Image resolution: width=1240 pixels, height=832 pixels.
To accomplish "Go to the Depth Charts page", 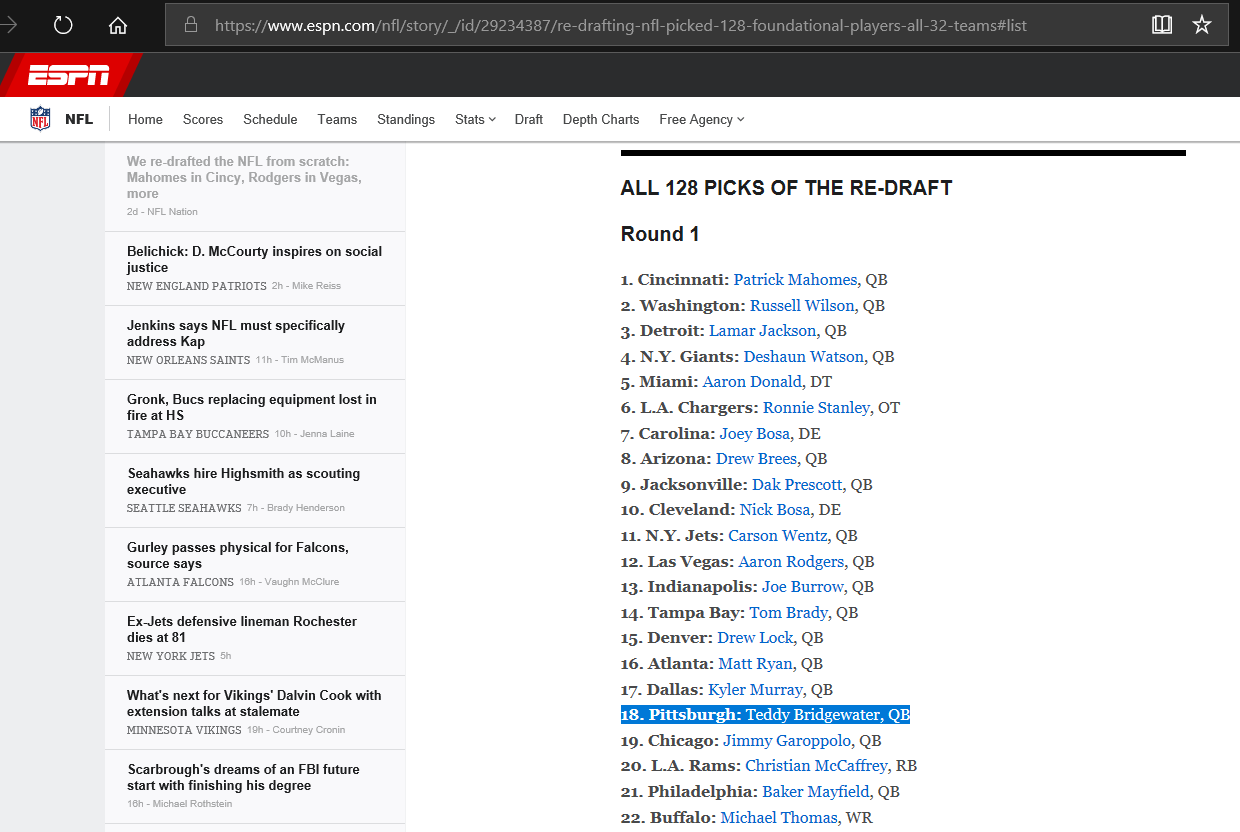I will pyautogui.click(x=600, y=119).
